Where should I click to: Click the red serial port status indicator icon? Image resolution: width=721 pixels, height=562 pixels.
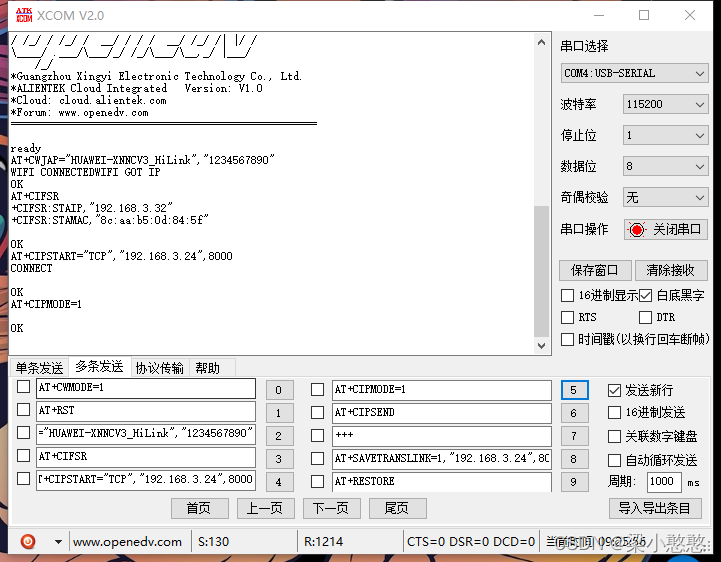click(637, 230)
